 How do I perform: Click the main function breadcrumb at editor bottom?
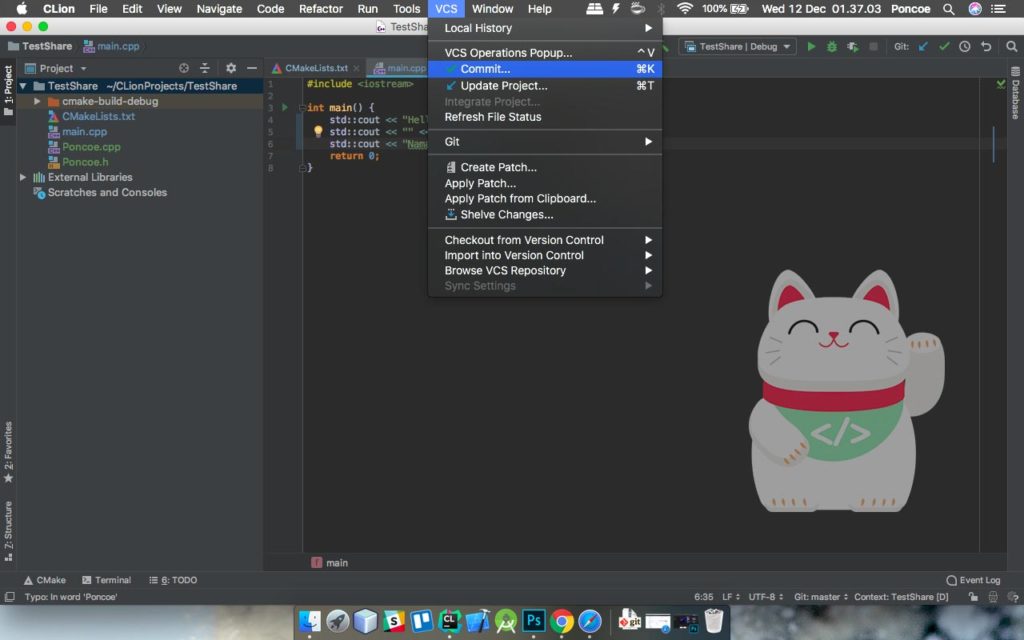coord(330,562)
